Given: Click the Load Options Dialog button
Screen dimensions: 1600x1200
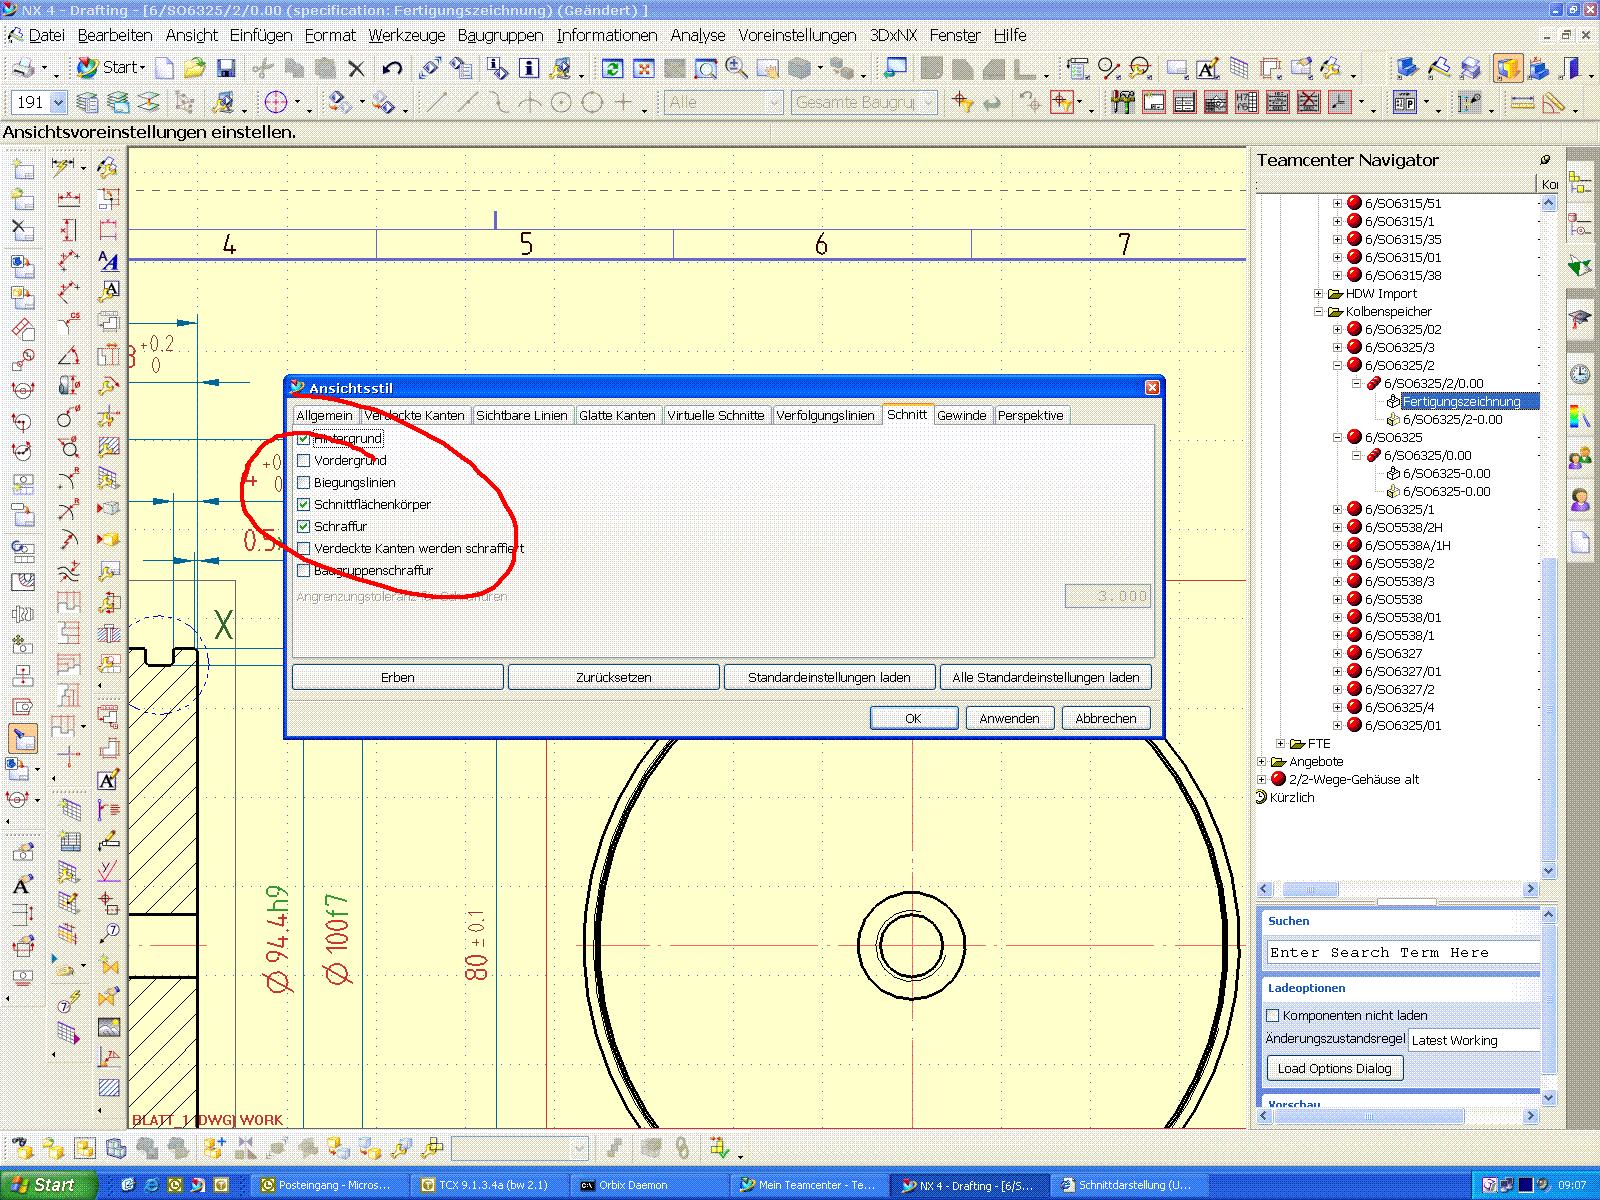Looking at the screenshot, I should click(x=1335, y=1068).
